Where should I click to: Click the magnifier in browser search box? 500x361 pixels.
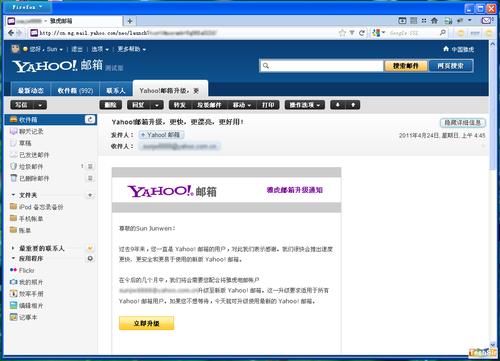coord(443,33)
